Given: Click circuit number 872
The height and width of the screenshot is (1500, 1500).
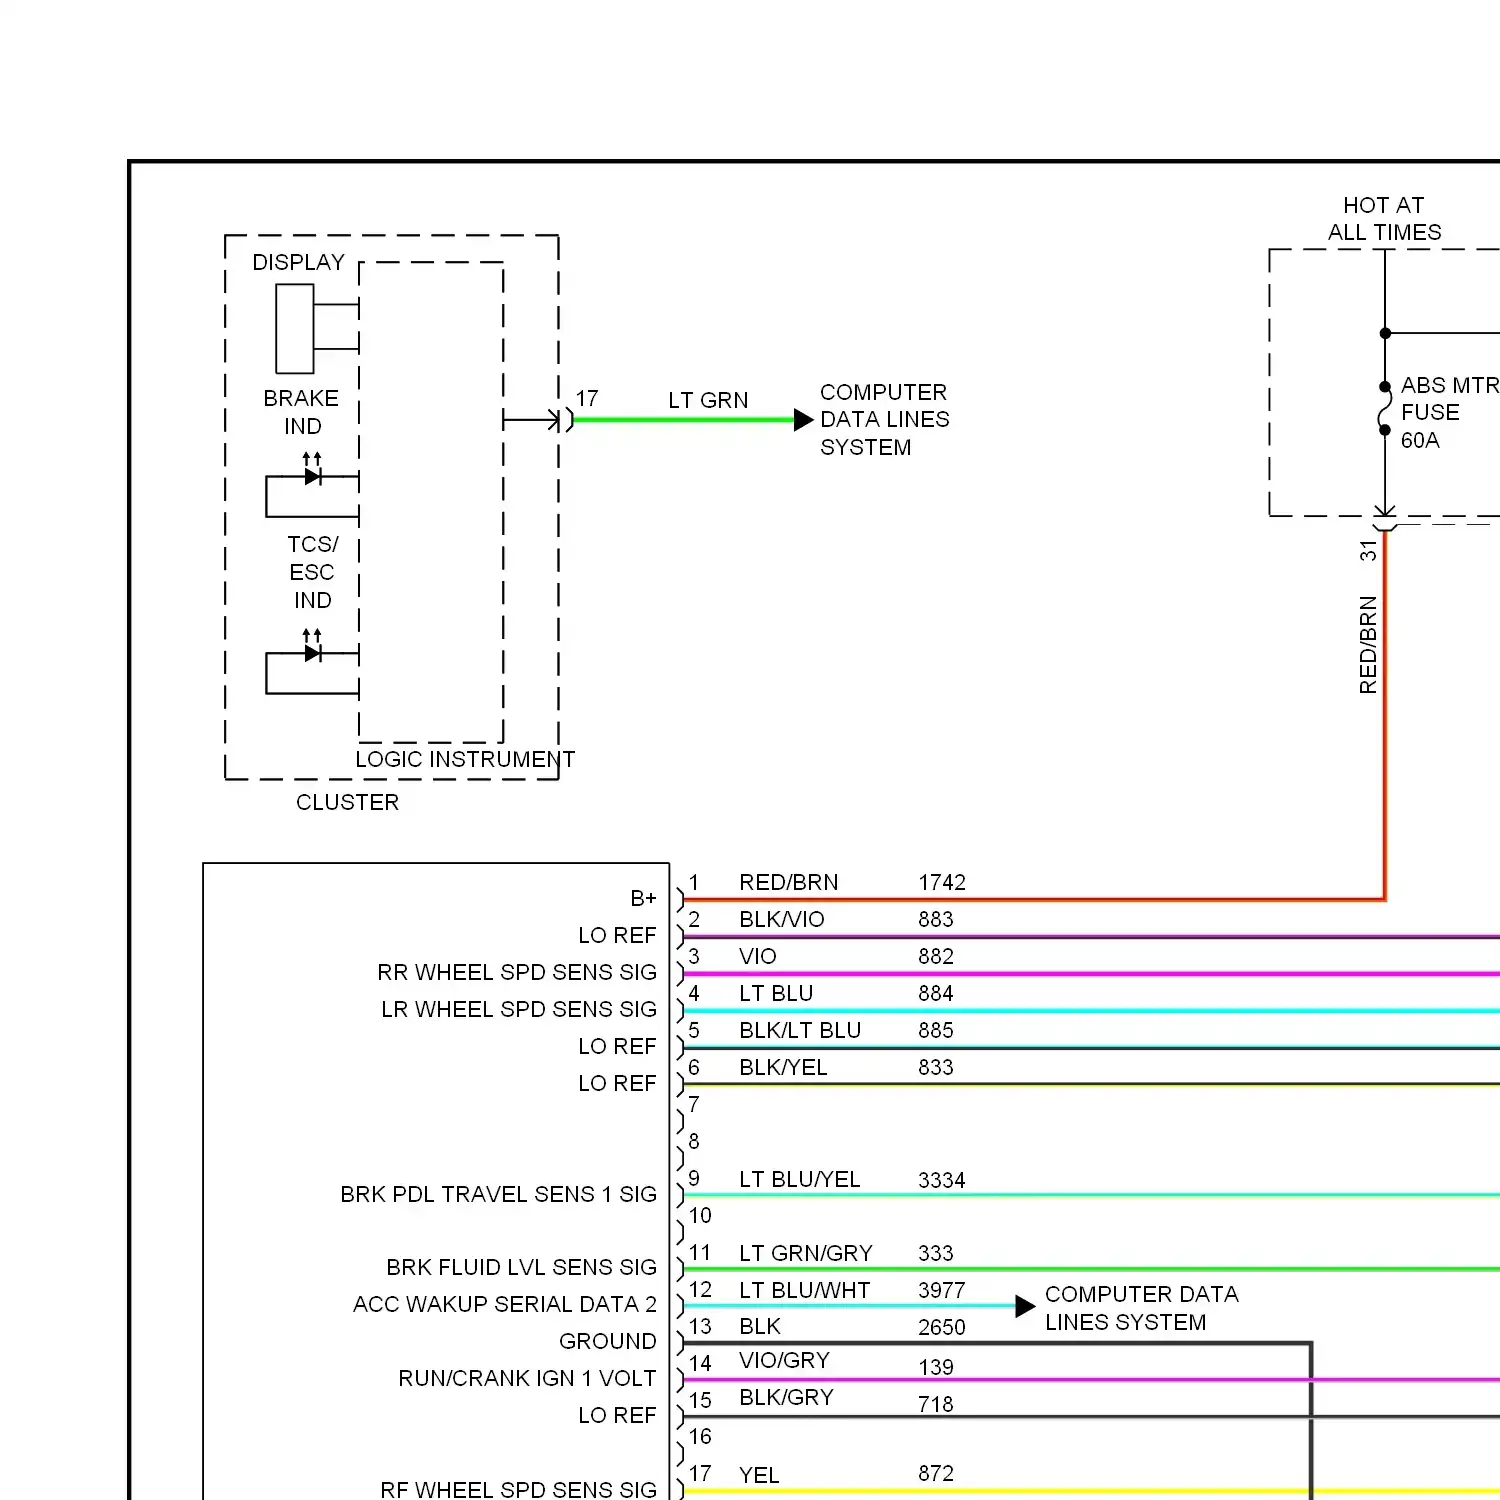Looking at the screenshot, I should click(936, 1473).
